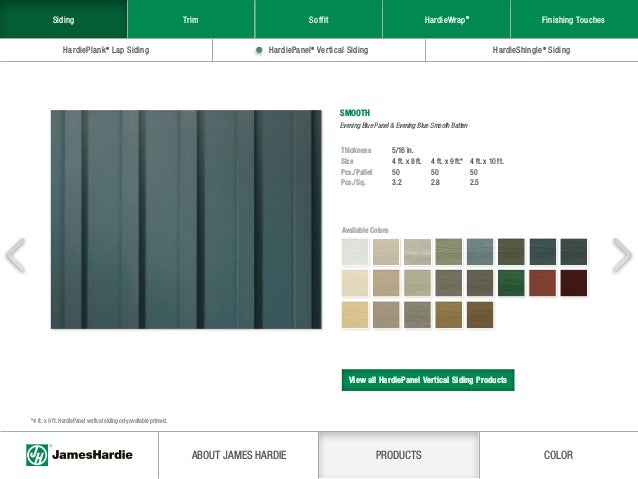
Task: Select the white color swatch
Action: pos(355,252)
